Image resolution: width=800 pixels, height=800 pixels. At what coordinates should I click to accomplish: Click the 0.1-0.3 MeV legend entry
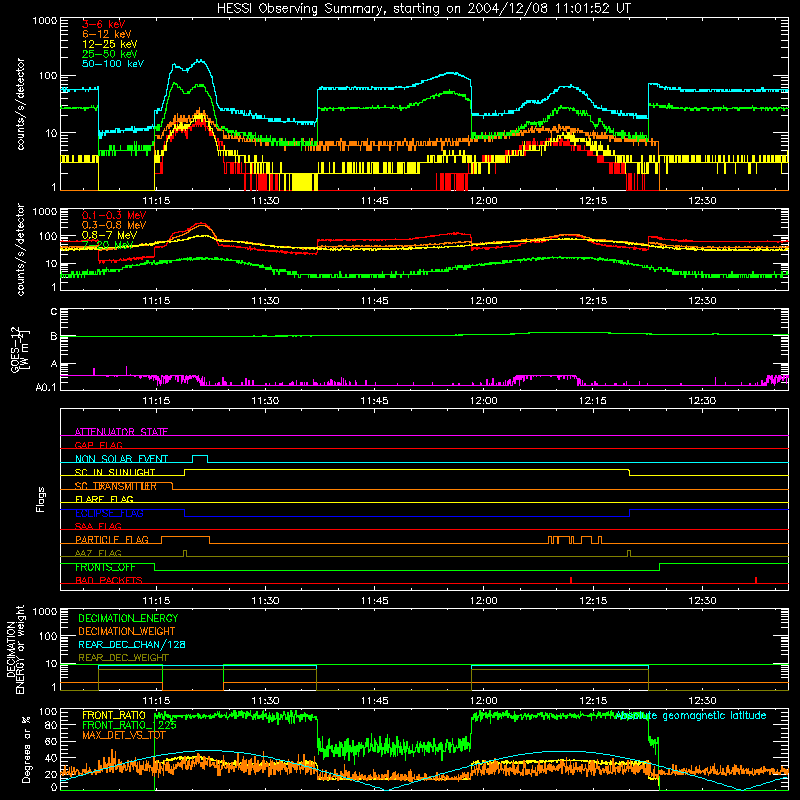114,215
